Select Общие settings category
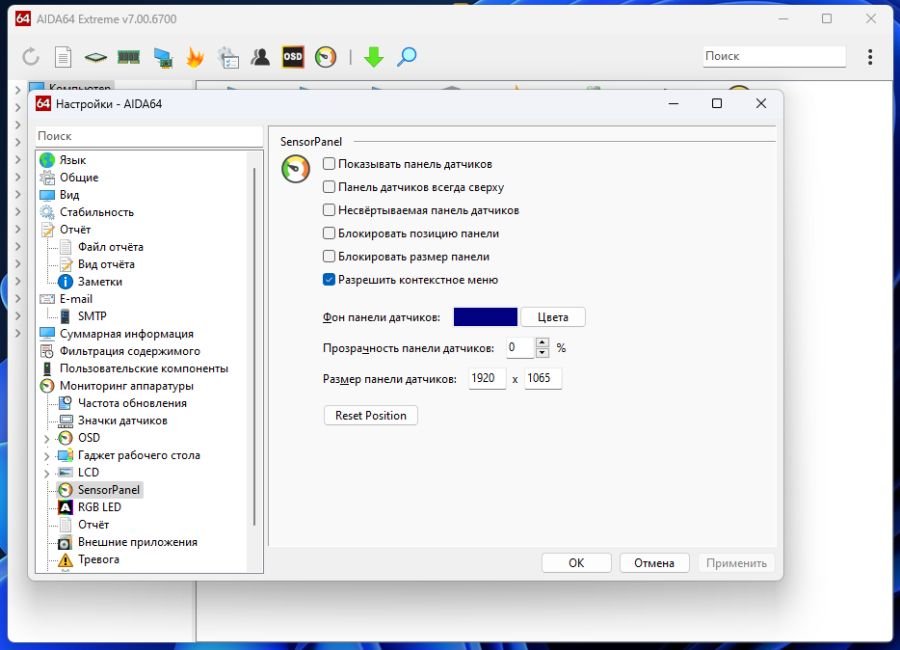This screenshot has width=900, height=650. click(79, 177)
